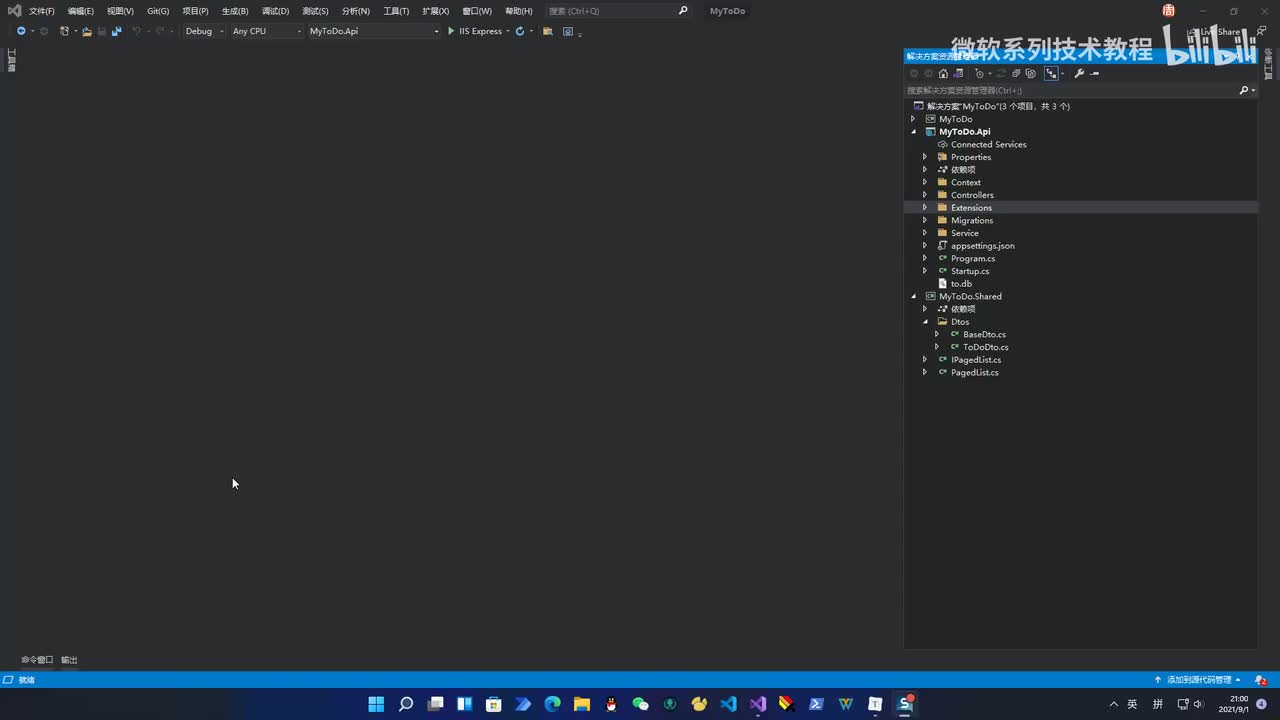Select the Extensions folder

click(971, 208)
